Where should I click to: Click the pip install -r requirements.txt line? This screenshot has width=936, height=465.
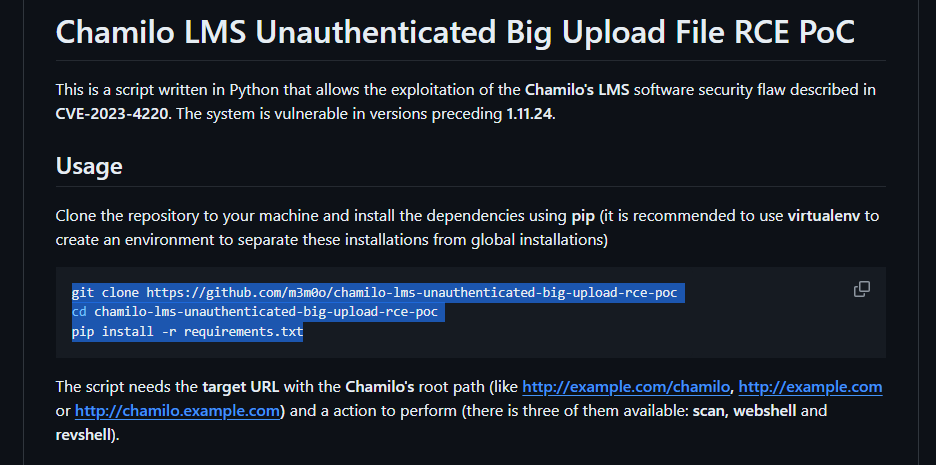pos(187,331)
